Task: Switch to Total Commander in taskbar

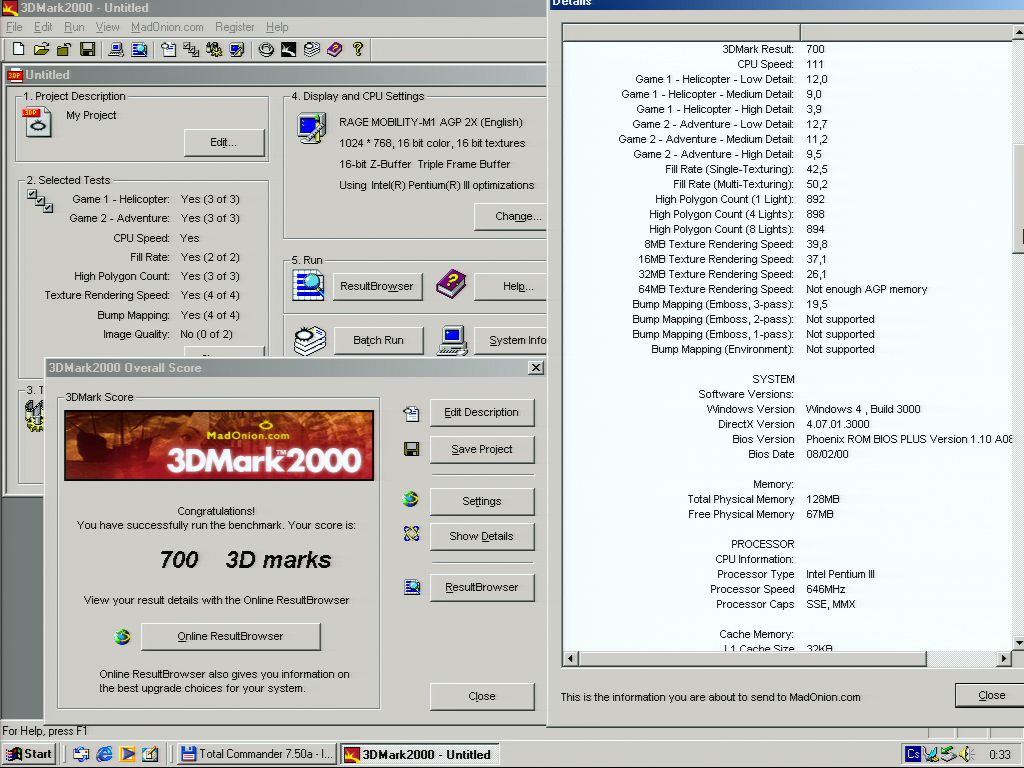Action: pos(257,754)
